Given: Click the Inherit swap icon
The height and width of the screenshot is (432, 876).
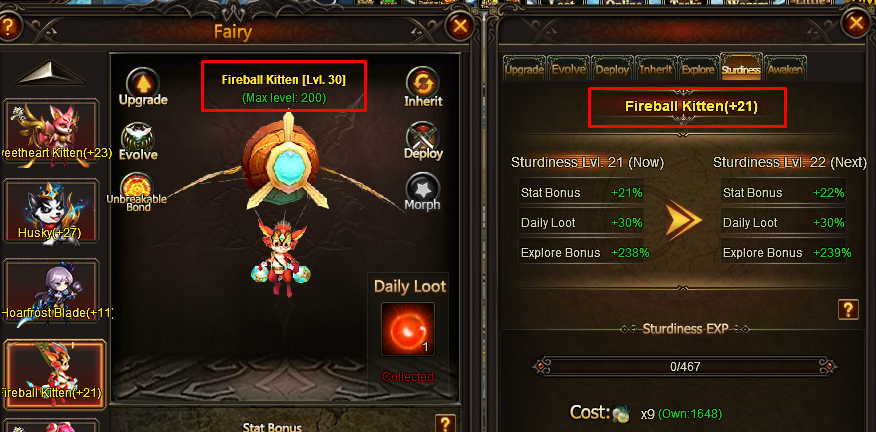Looking at the screenshot, I should [x=422, y=84].
